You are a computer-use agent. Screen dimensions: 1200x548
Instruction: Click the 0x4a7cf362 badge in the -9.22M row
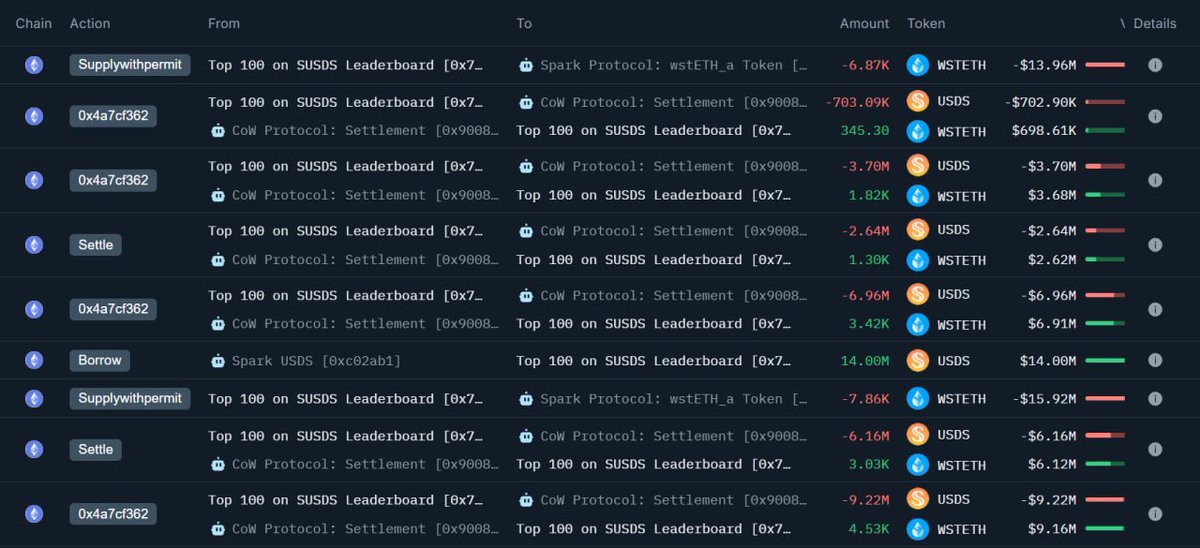coord(113,514)
